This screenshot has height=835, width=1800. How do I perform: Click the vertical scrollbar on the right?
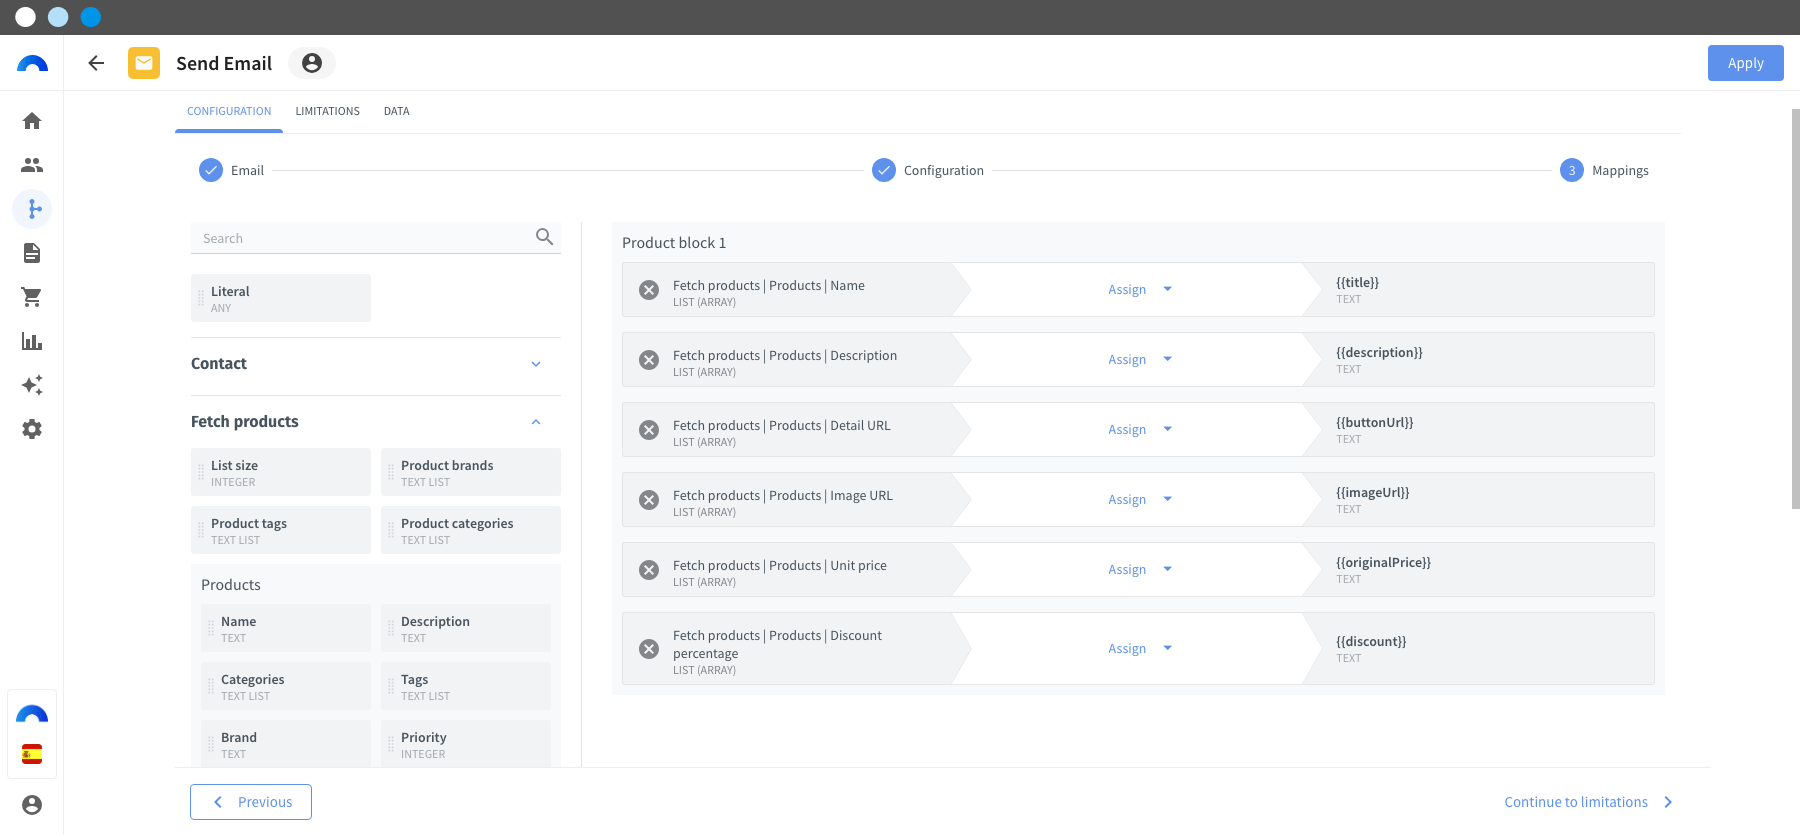point(1795,310)
